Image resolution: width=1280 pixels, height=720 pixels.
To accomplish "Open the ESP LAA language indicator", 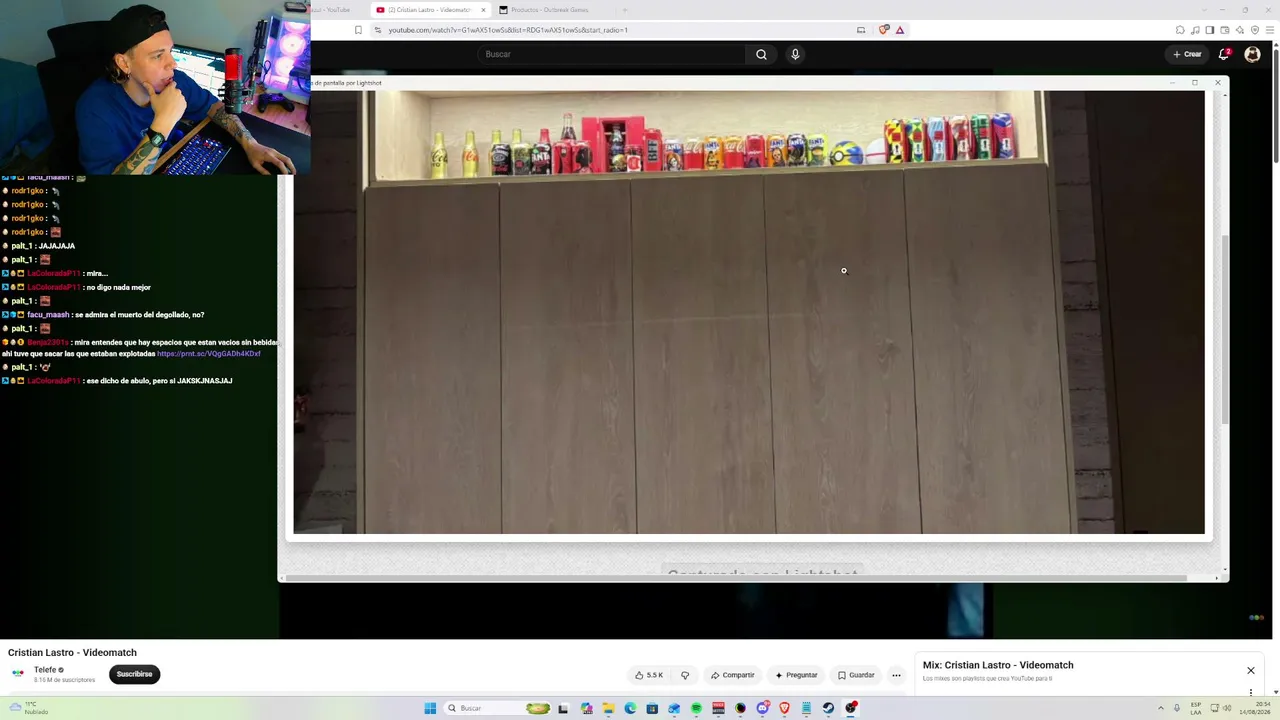I will pyautogui.click(x=1196, y=708).
